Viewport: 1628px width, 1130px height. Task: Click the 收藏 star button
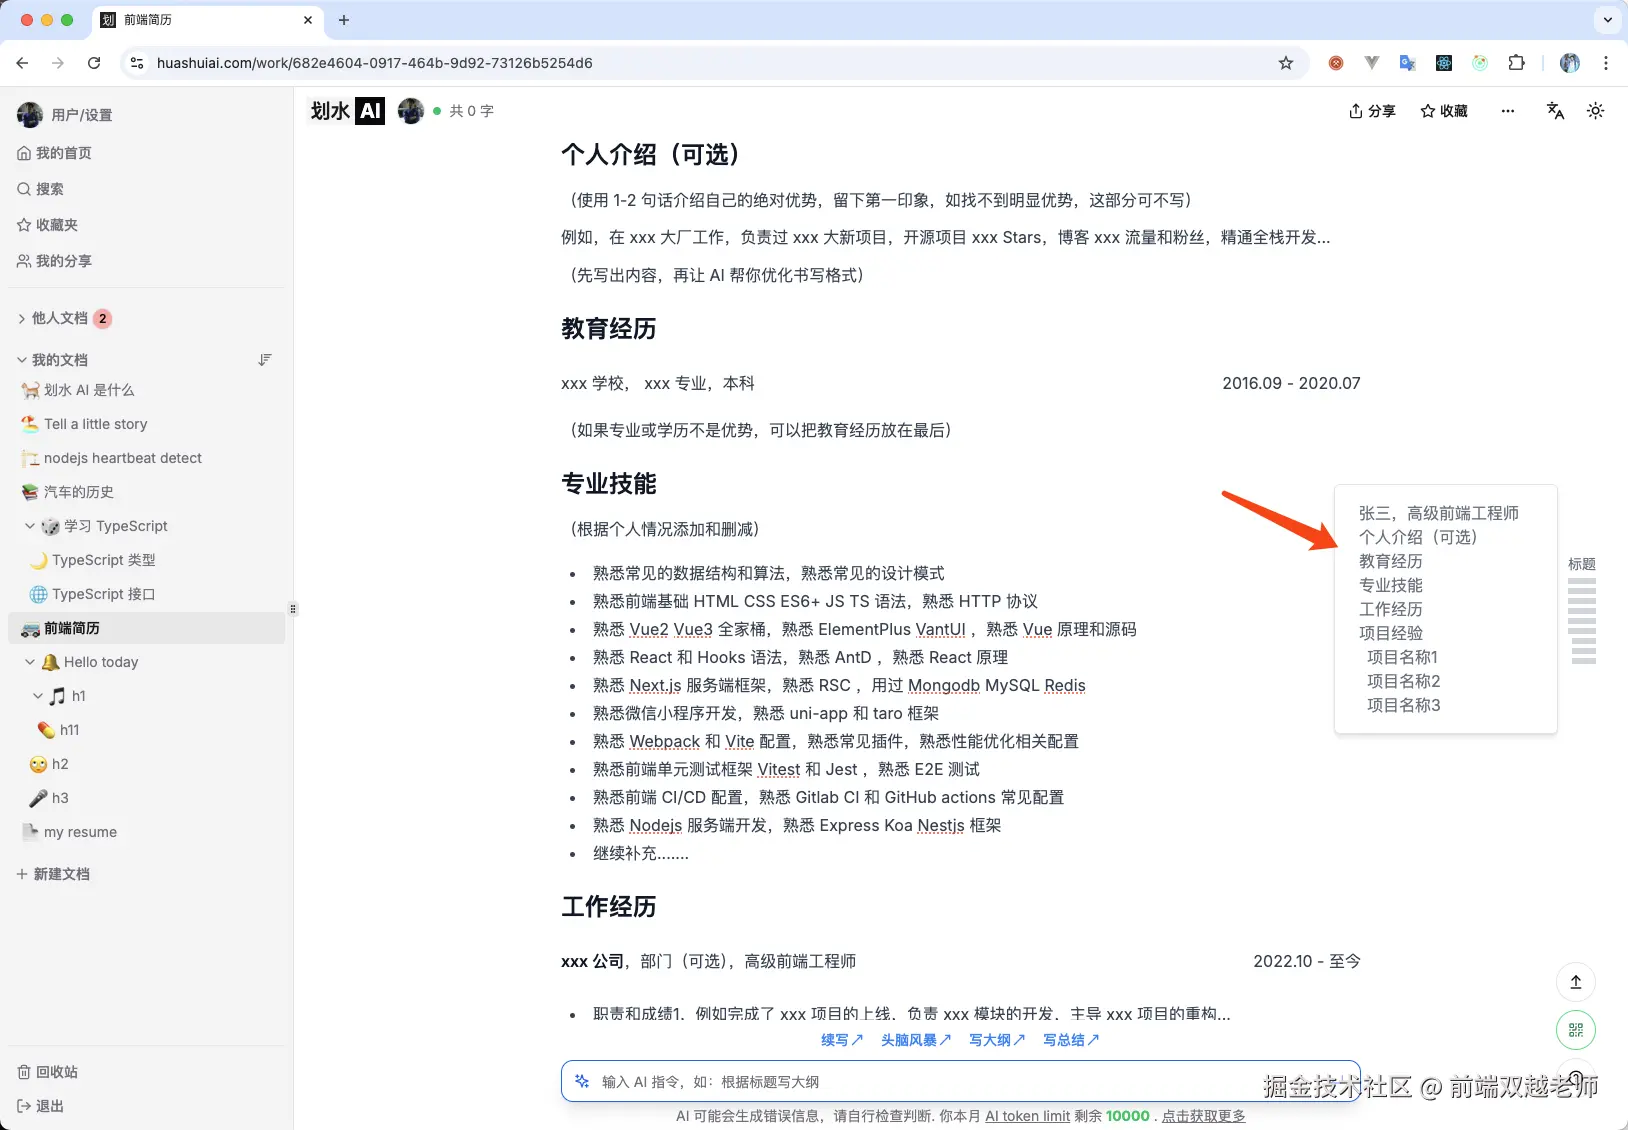click(1444, 111)
